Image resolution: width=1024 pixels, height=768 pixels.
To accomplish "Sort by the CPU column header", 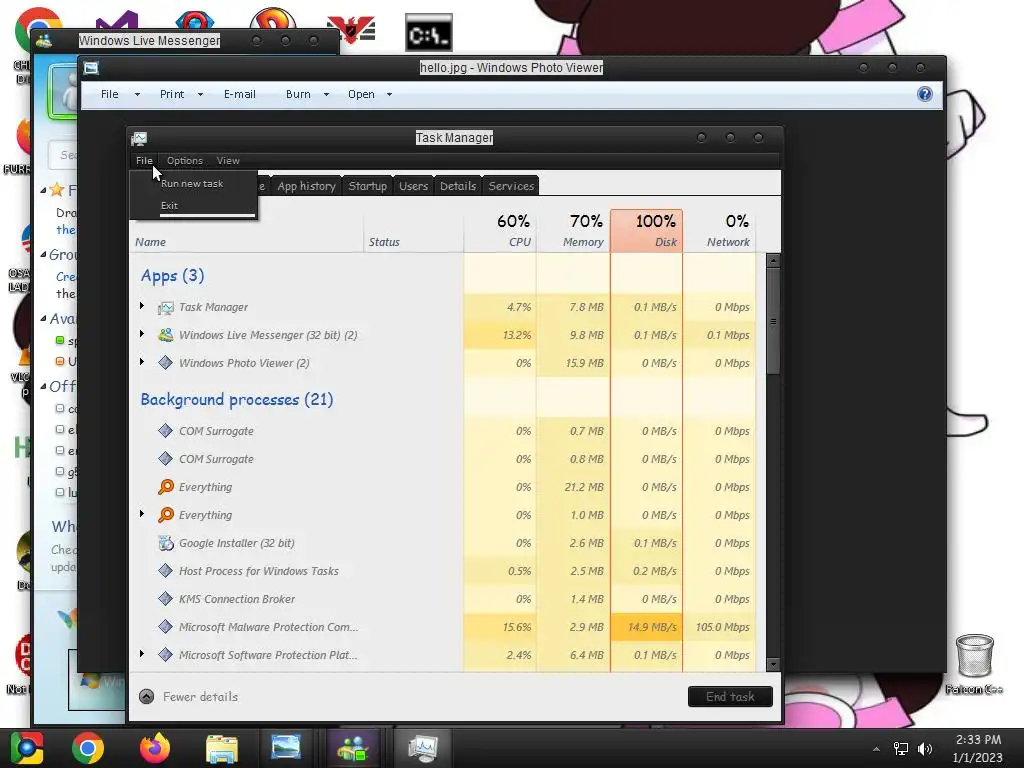I will click(x=500, y=231).
